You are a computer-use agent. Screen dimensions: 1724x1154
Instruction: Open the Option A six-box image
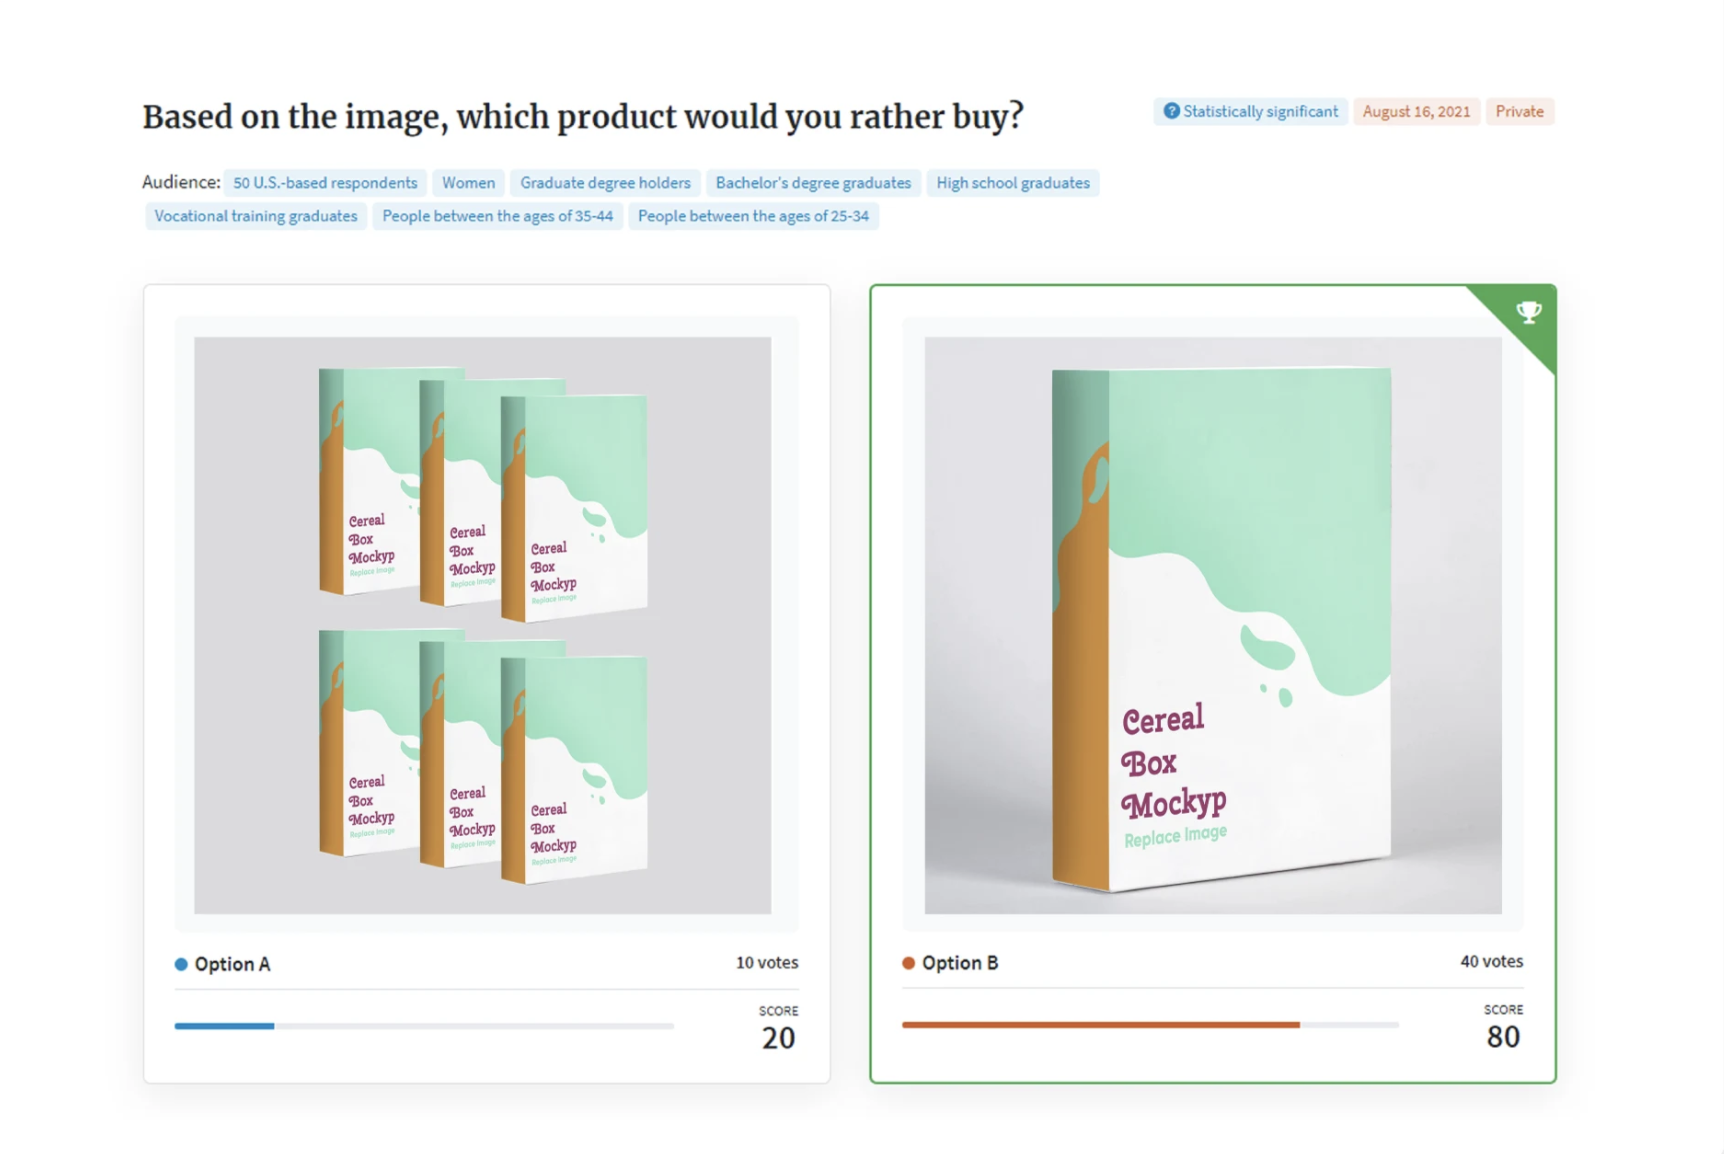click(x=482, y=625)
